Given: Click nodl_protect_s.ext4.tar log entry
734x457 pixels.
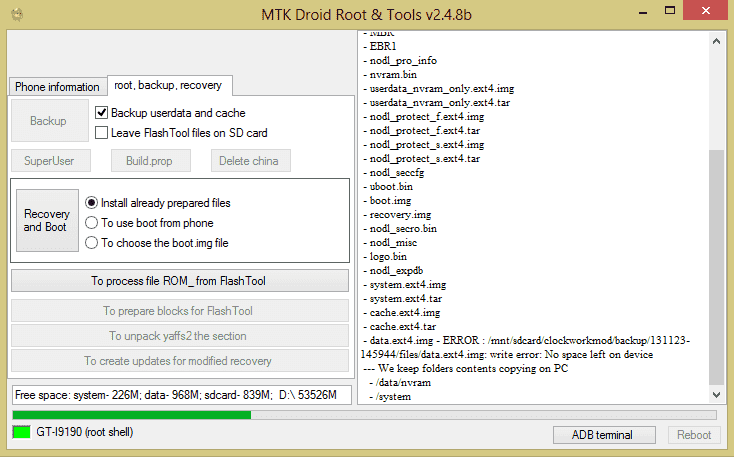Looking at the screenshot, I should (422, 159).
